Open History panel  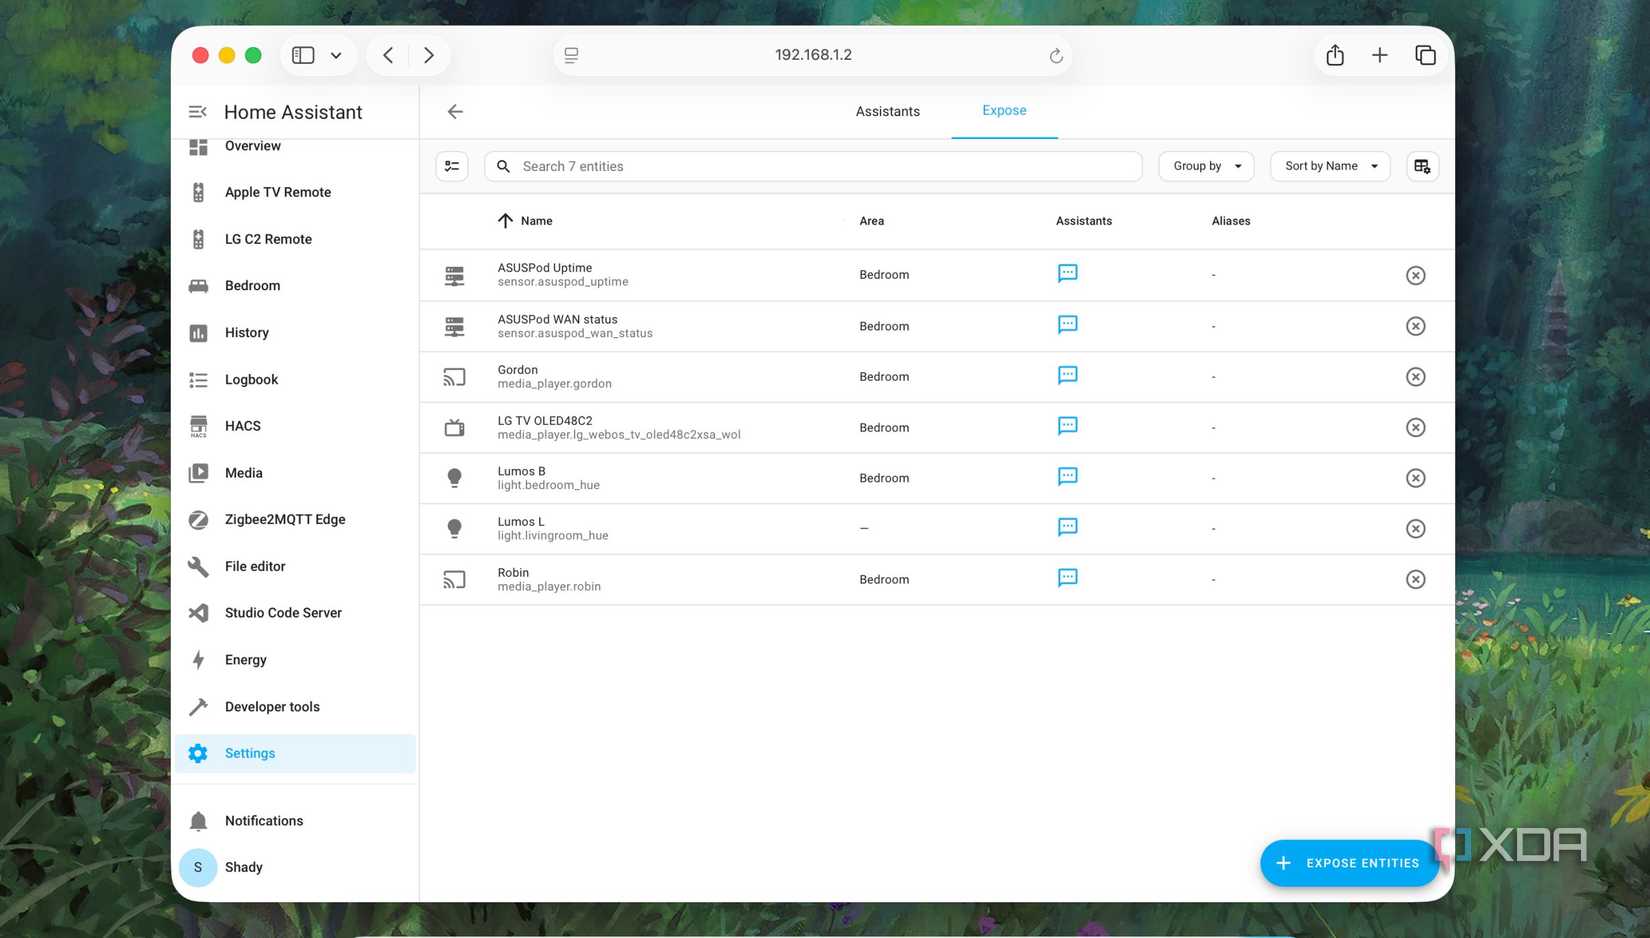295,333
